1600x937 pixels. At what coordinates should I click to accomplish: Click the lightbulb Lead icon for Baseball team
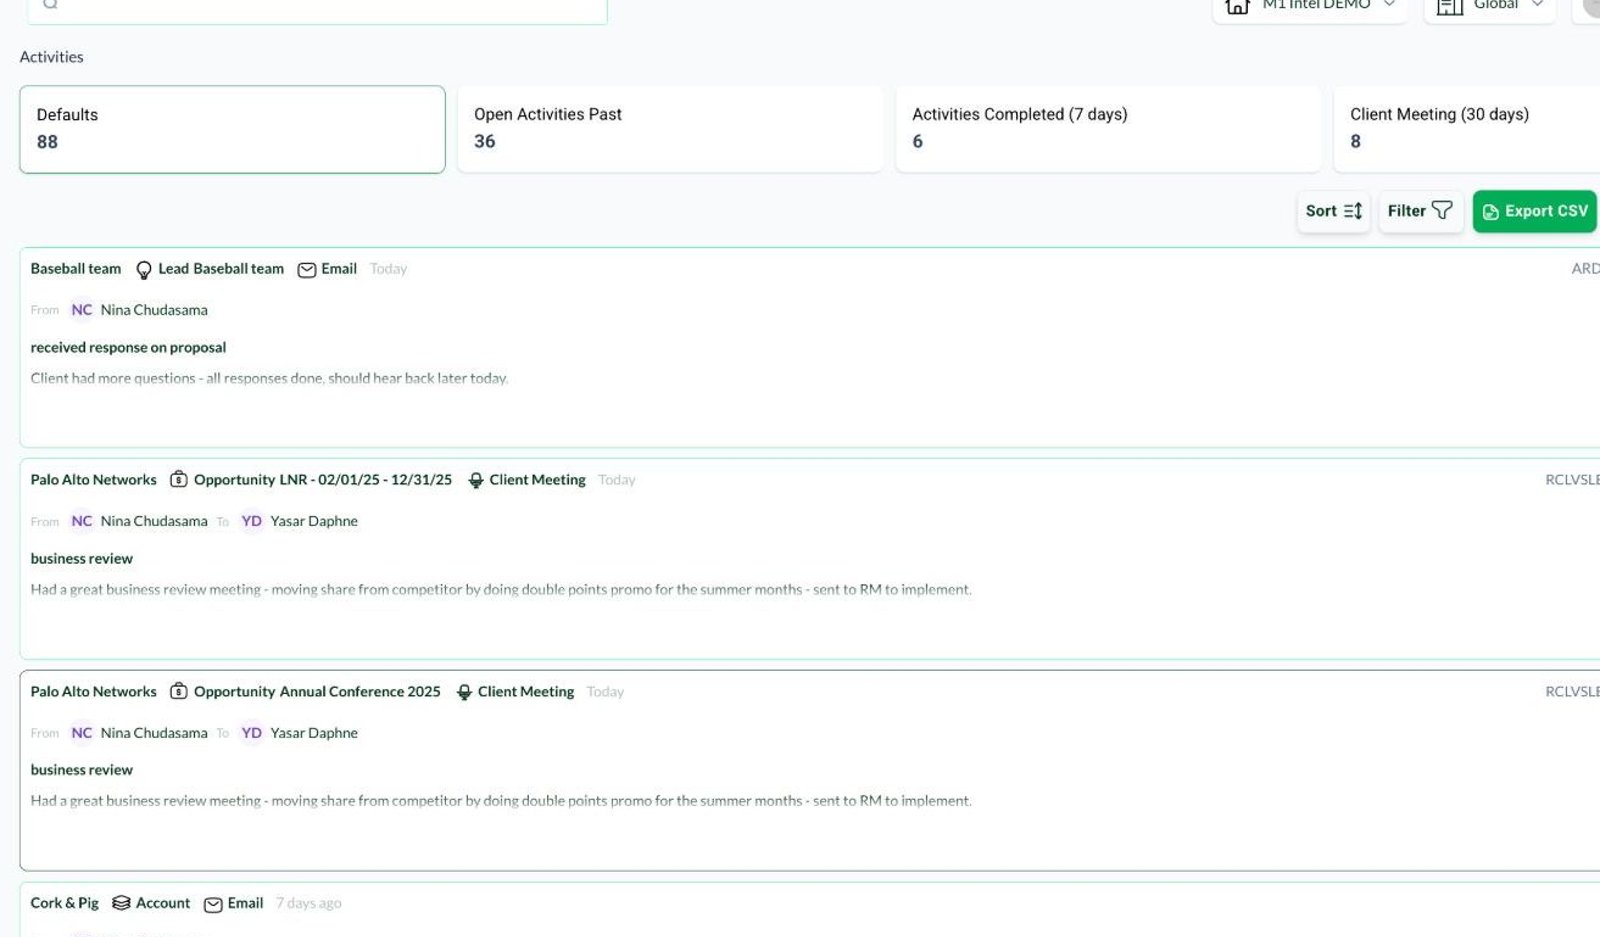pyautogui.click(x=144, y=270)
